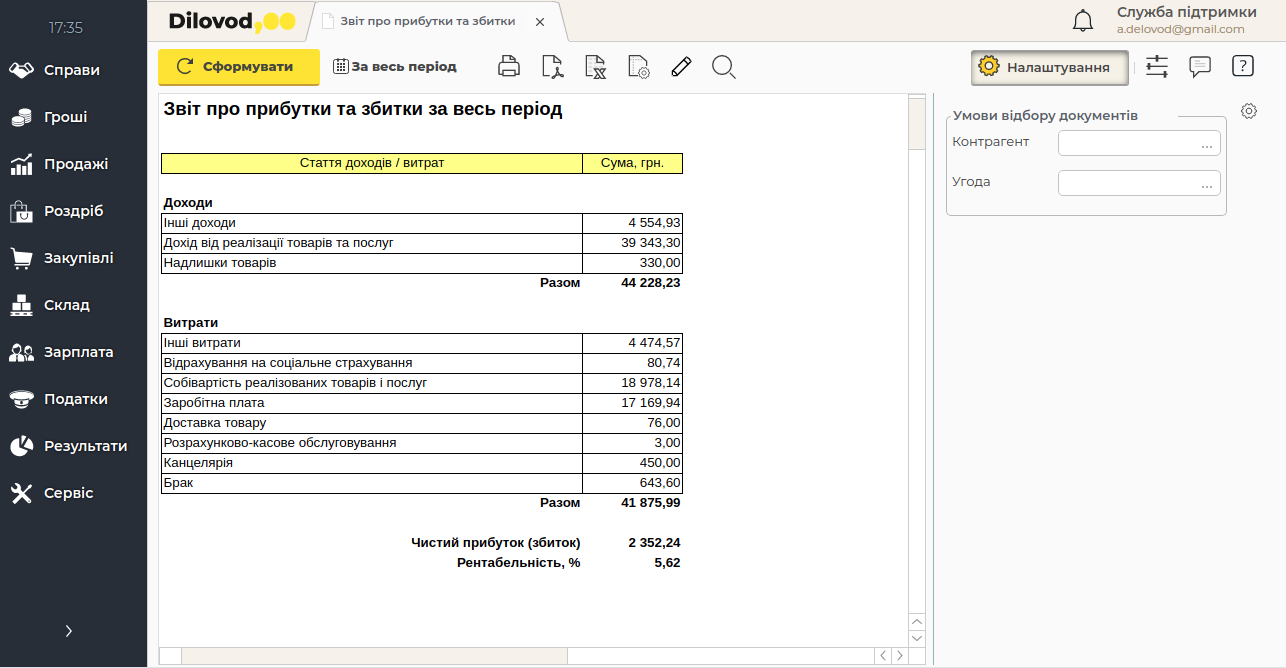This screenshot has width=1286, height=668.
Task: Open Угода selection ellipsis
Action: tap(1208, 185)
